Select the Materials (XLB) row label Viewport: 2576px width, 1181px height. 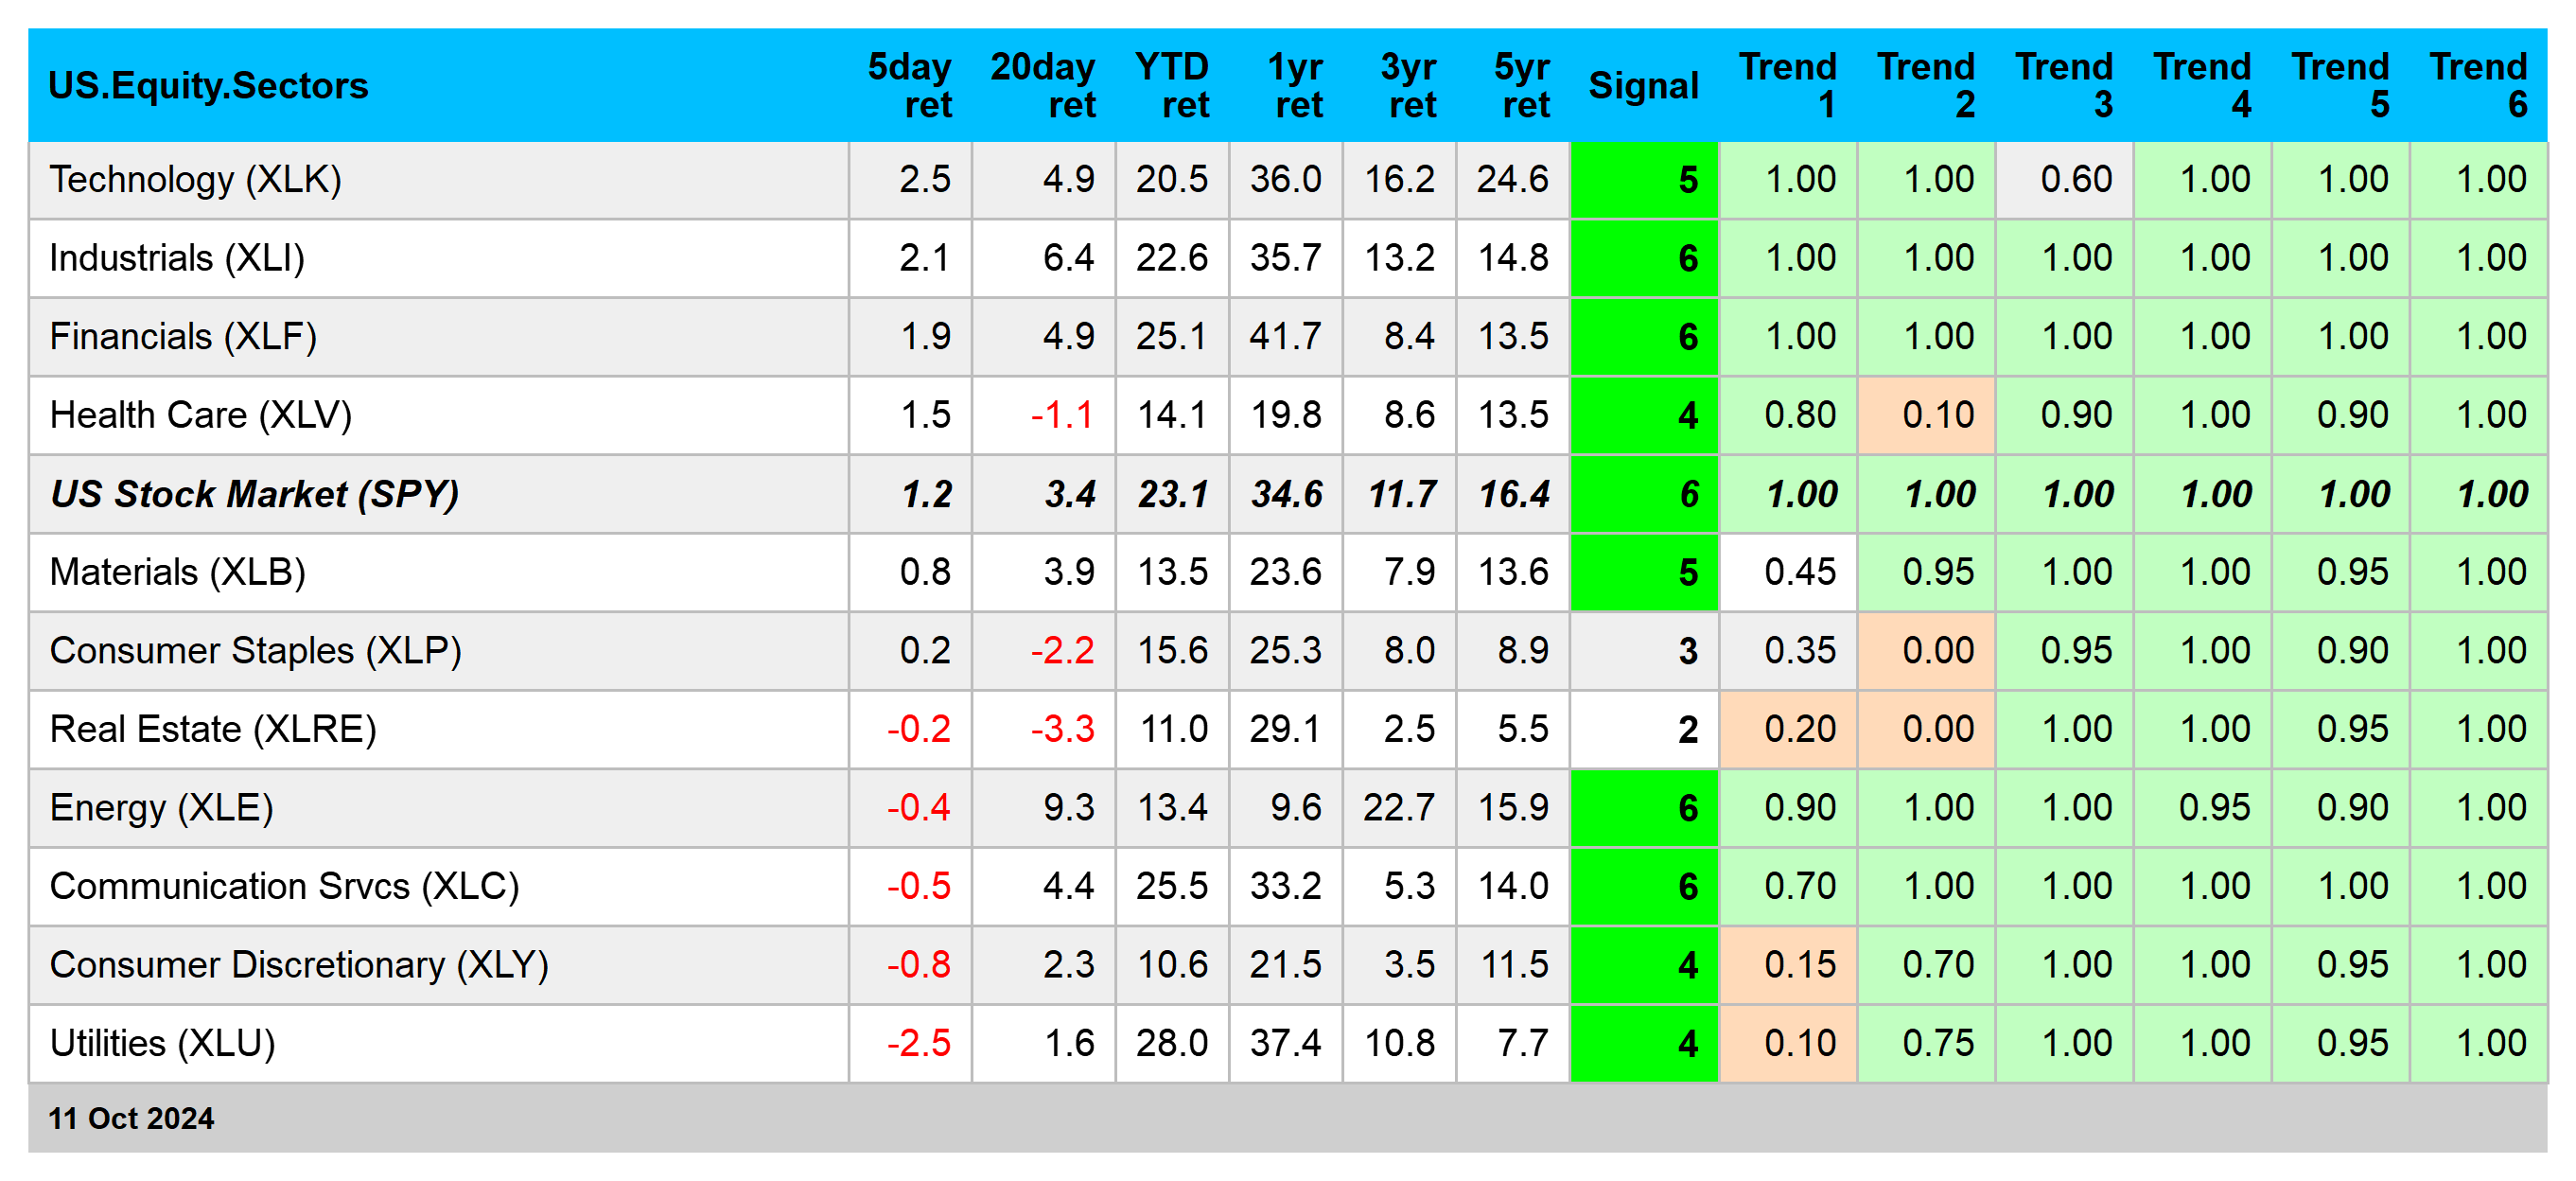(177, 572)
